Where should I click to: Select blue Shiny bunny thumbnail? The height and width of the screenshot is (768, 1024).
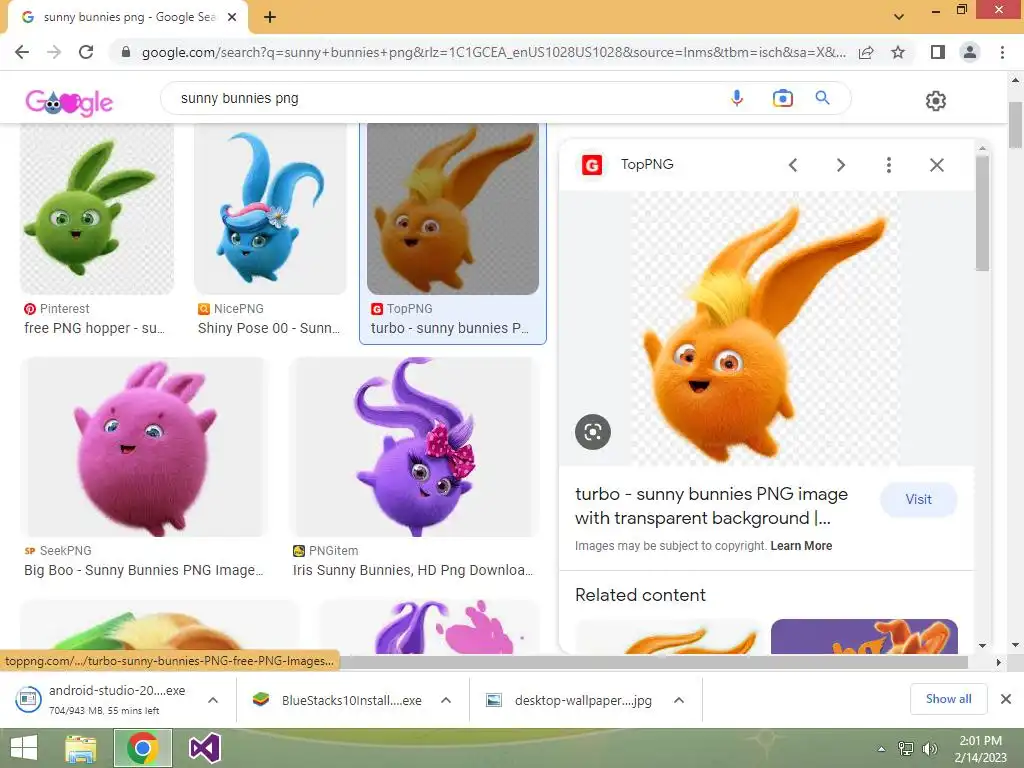pyautogui.click(x=270, y=209)
